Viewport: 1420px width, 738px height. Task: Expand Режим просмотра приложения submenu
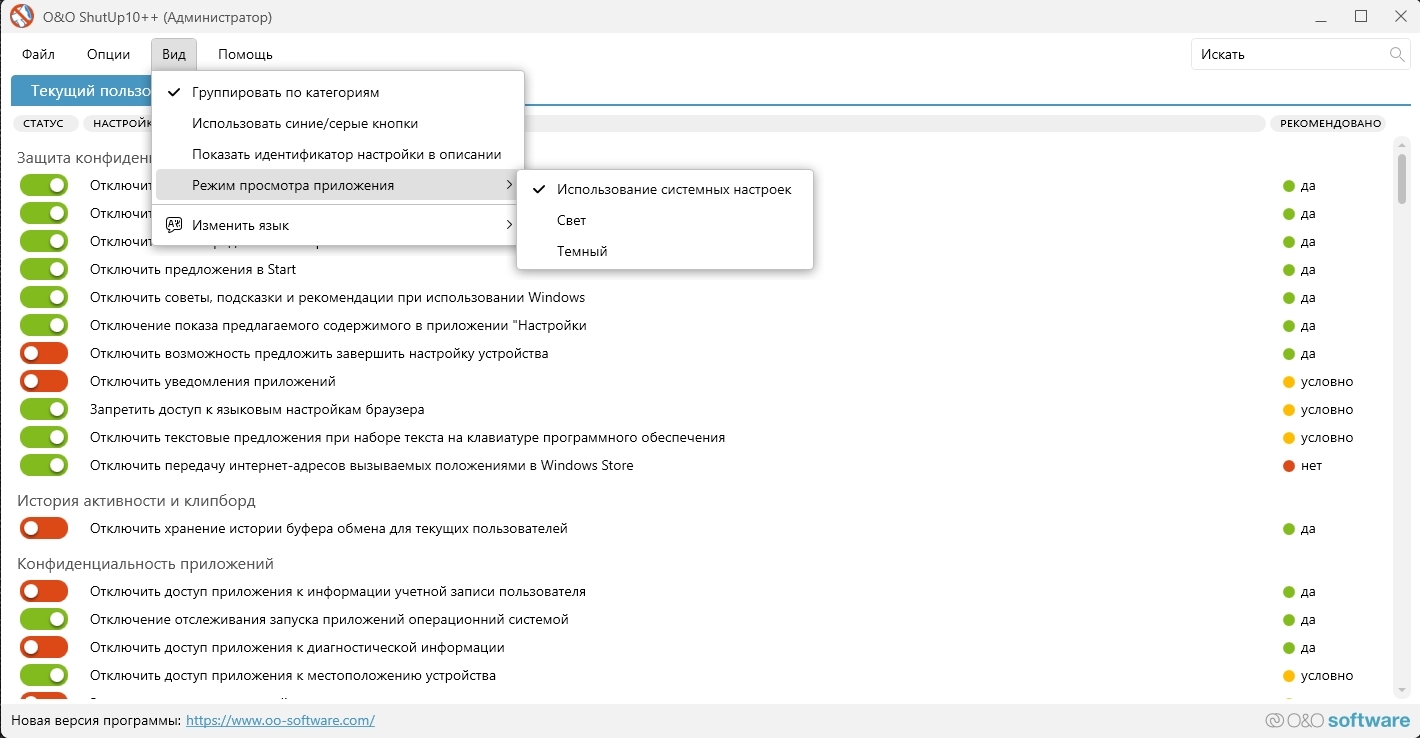(337, 185)
